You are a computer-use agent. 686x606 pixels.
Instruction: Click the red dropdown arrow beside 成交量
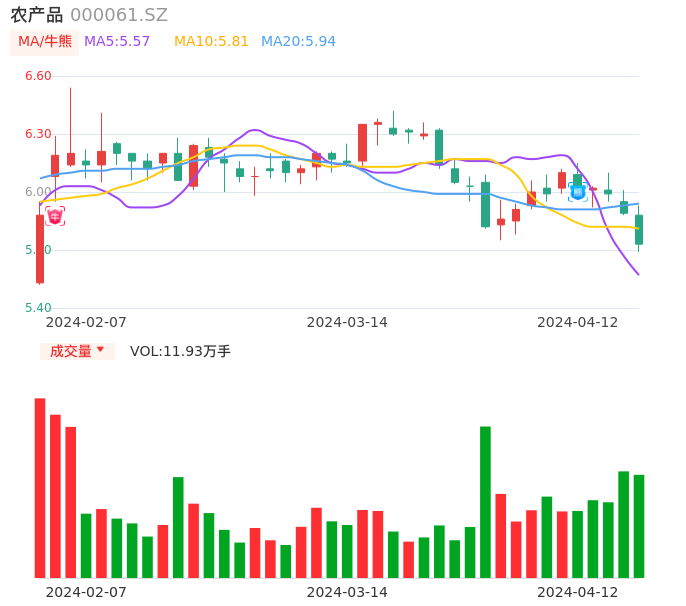[100, 350]
